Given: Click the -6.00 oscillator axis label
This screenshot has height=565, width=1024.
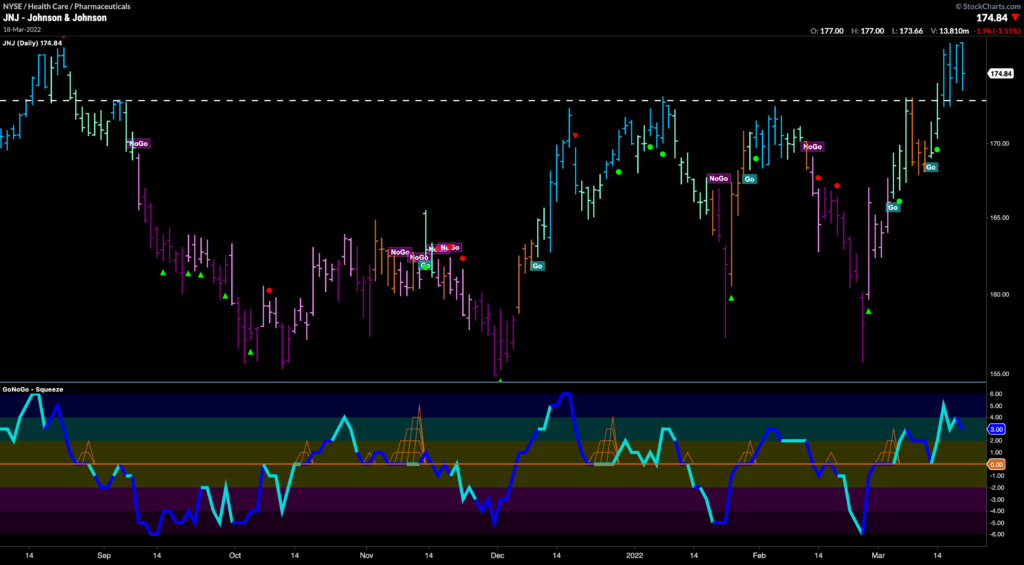Looking at the screenshot, I should 997,534.
